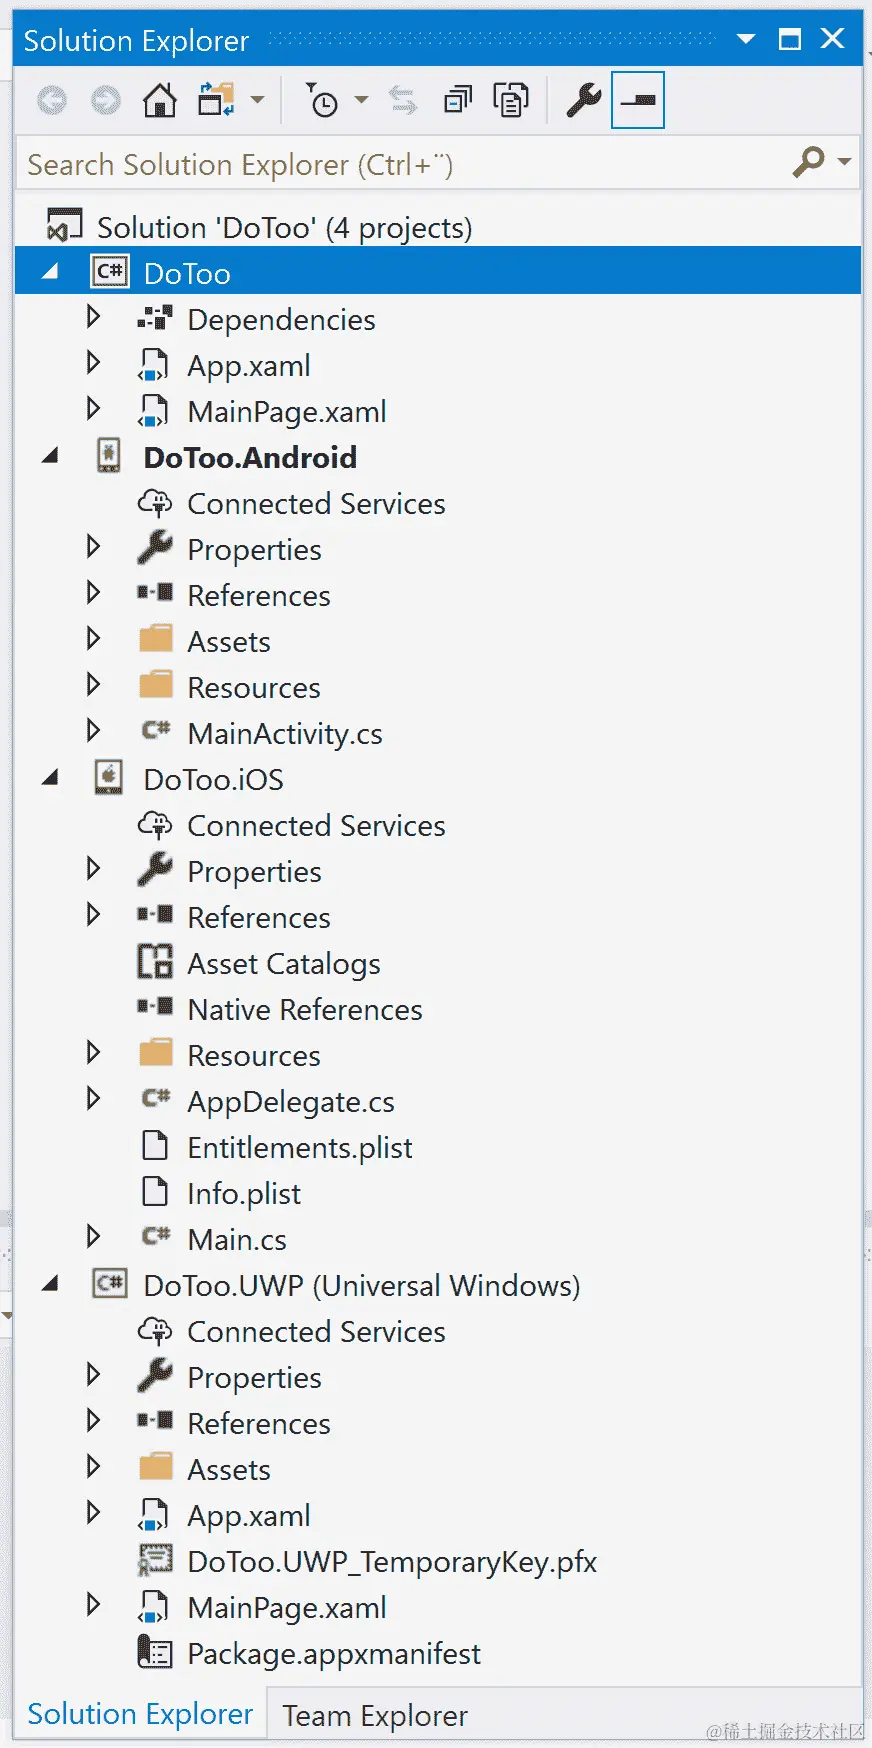Image resolution: width=872 pixels, height=1748 pixels.
Task: Click the Home toolbar icon
Action: click(160, 100)
